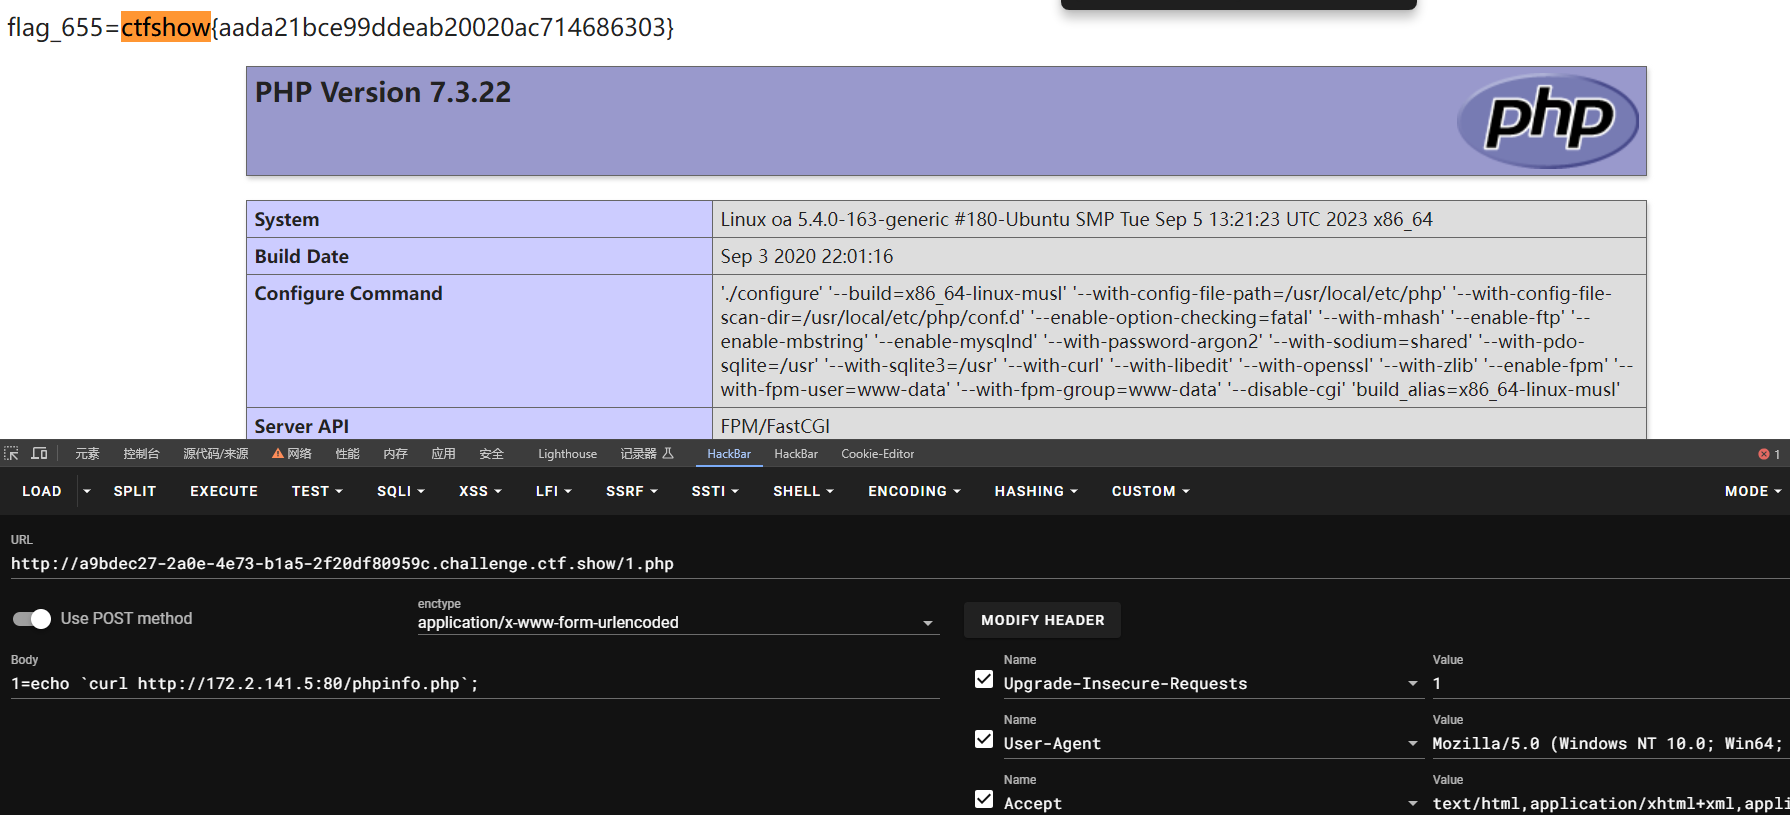Screen dimensions: 1790x815
Task: Open the enctype dropdown
Action: click(678, 622)
